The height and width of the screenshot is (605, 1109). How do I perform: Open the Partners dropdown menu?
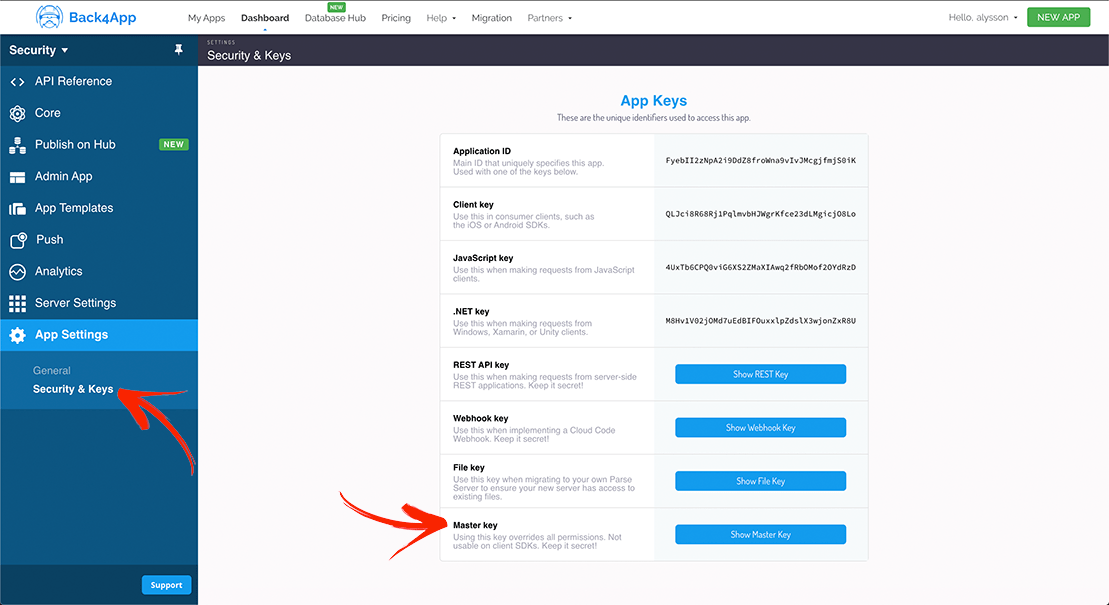(550, 18)
